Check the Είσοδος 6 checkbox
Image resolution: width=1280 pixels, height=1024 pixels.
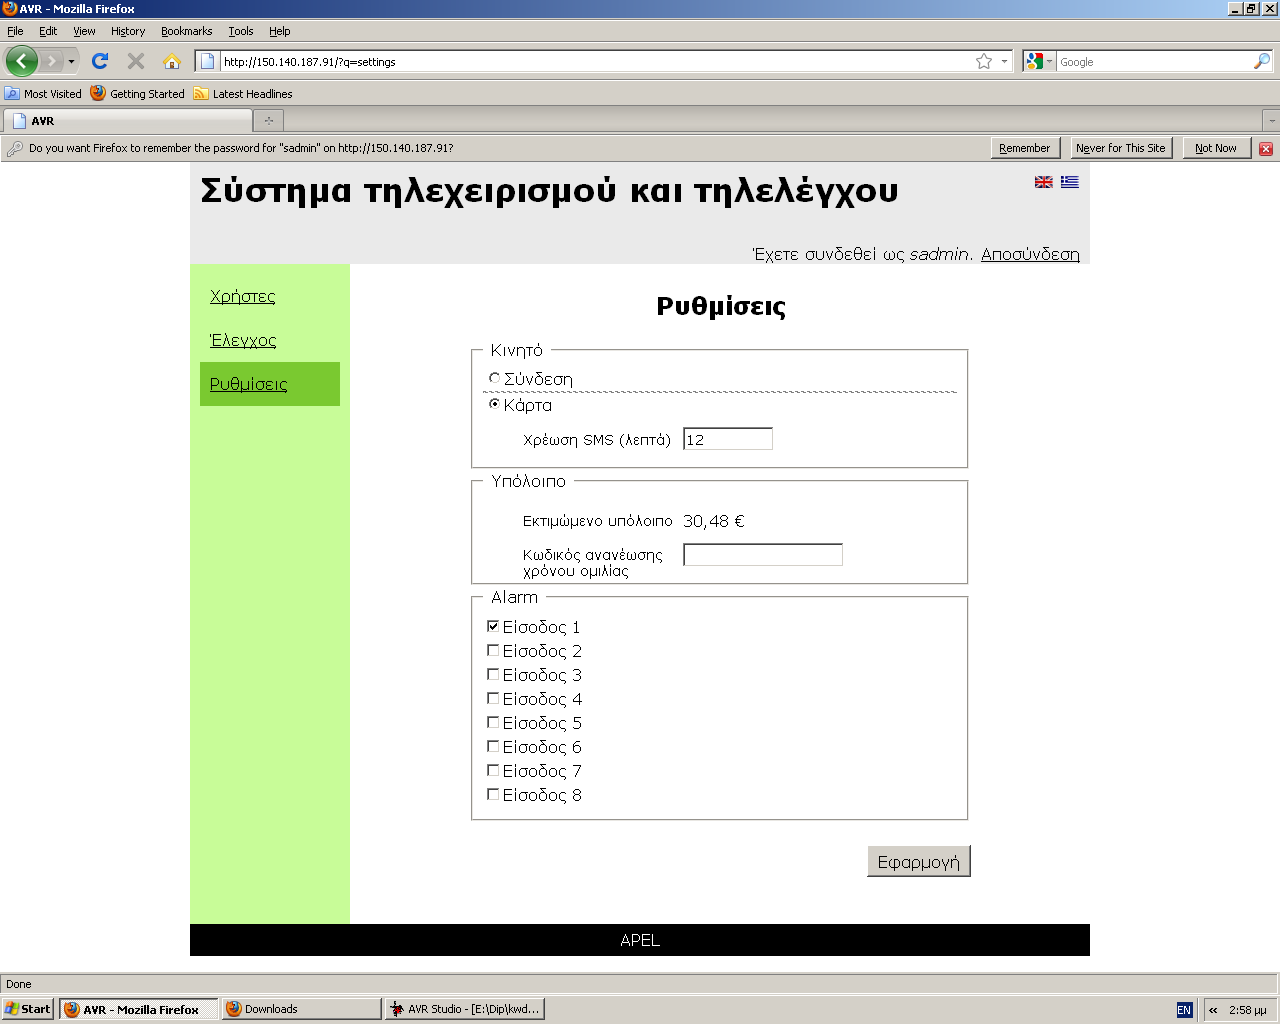click(493, 746)
